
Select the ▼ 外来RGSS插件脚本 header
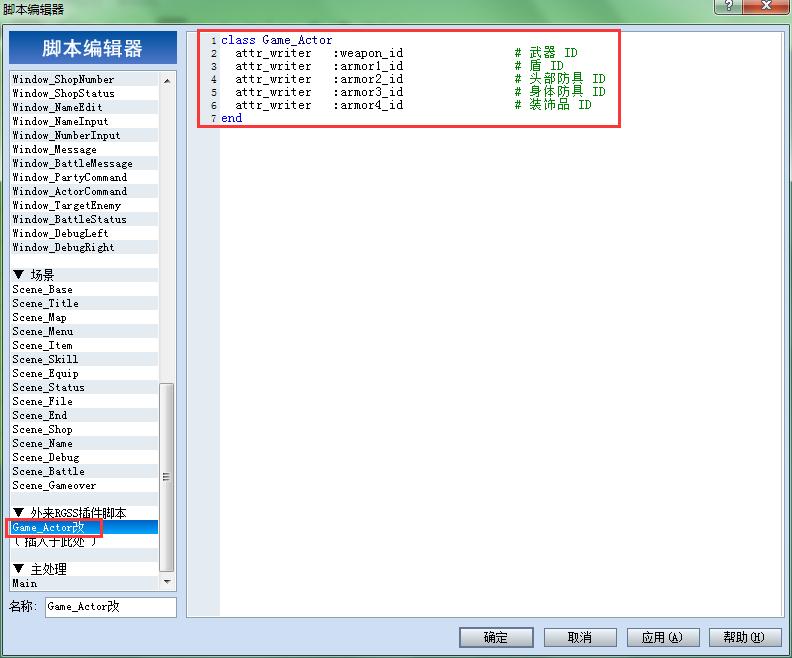[x=84, y=513]
